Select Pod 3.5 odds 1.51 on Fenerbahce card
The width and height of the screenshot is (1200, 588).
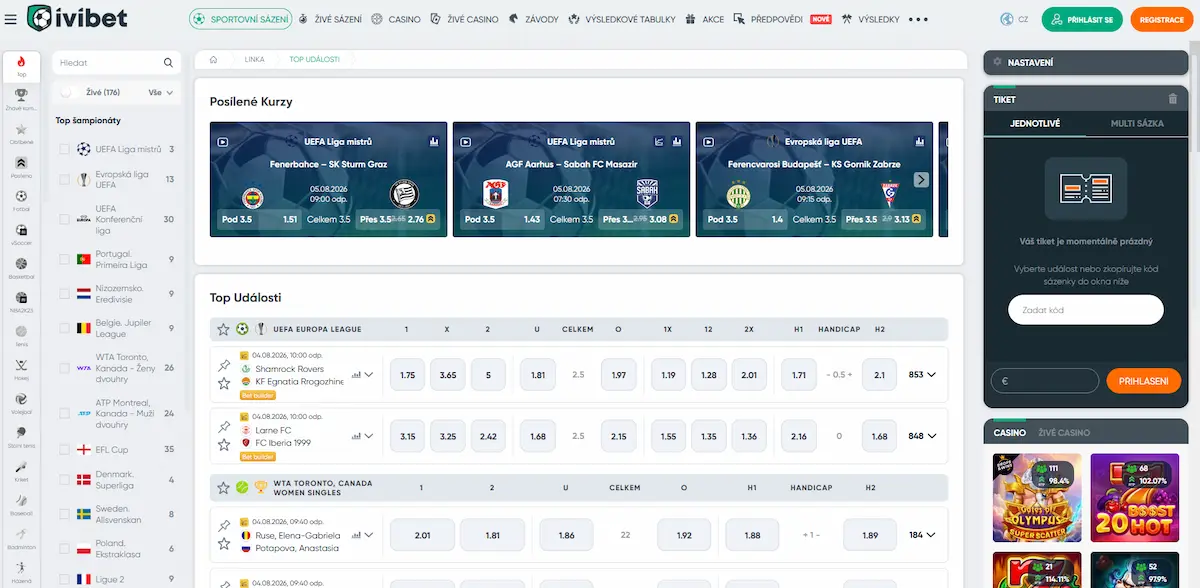tap(258, 219)
